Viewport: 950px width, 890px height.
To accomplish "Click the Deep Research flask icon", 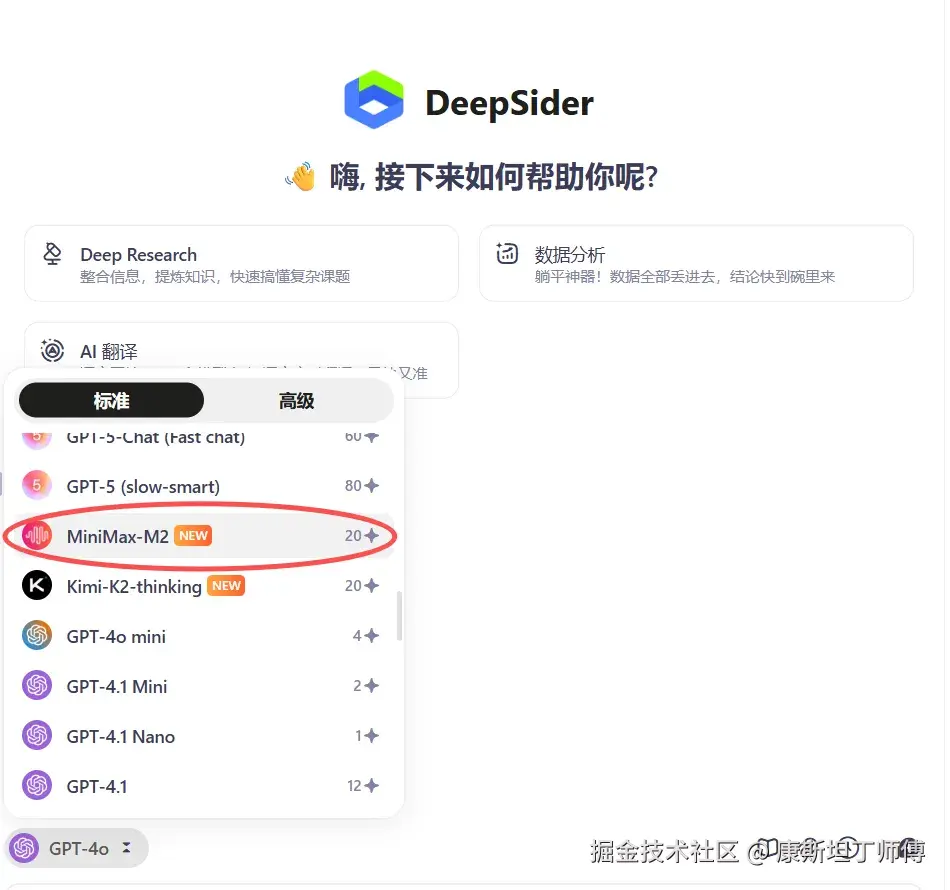I will coord(52,254).
